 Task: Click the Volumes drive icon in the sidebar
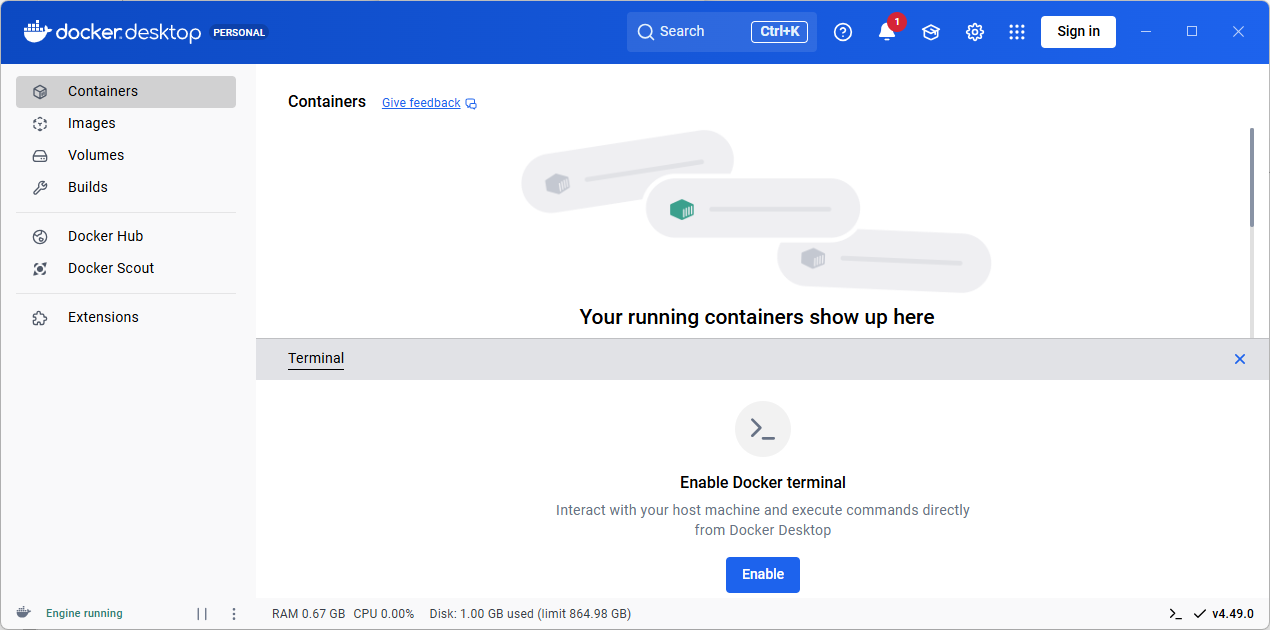click(x=40, y=155)
